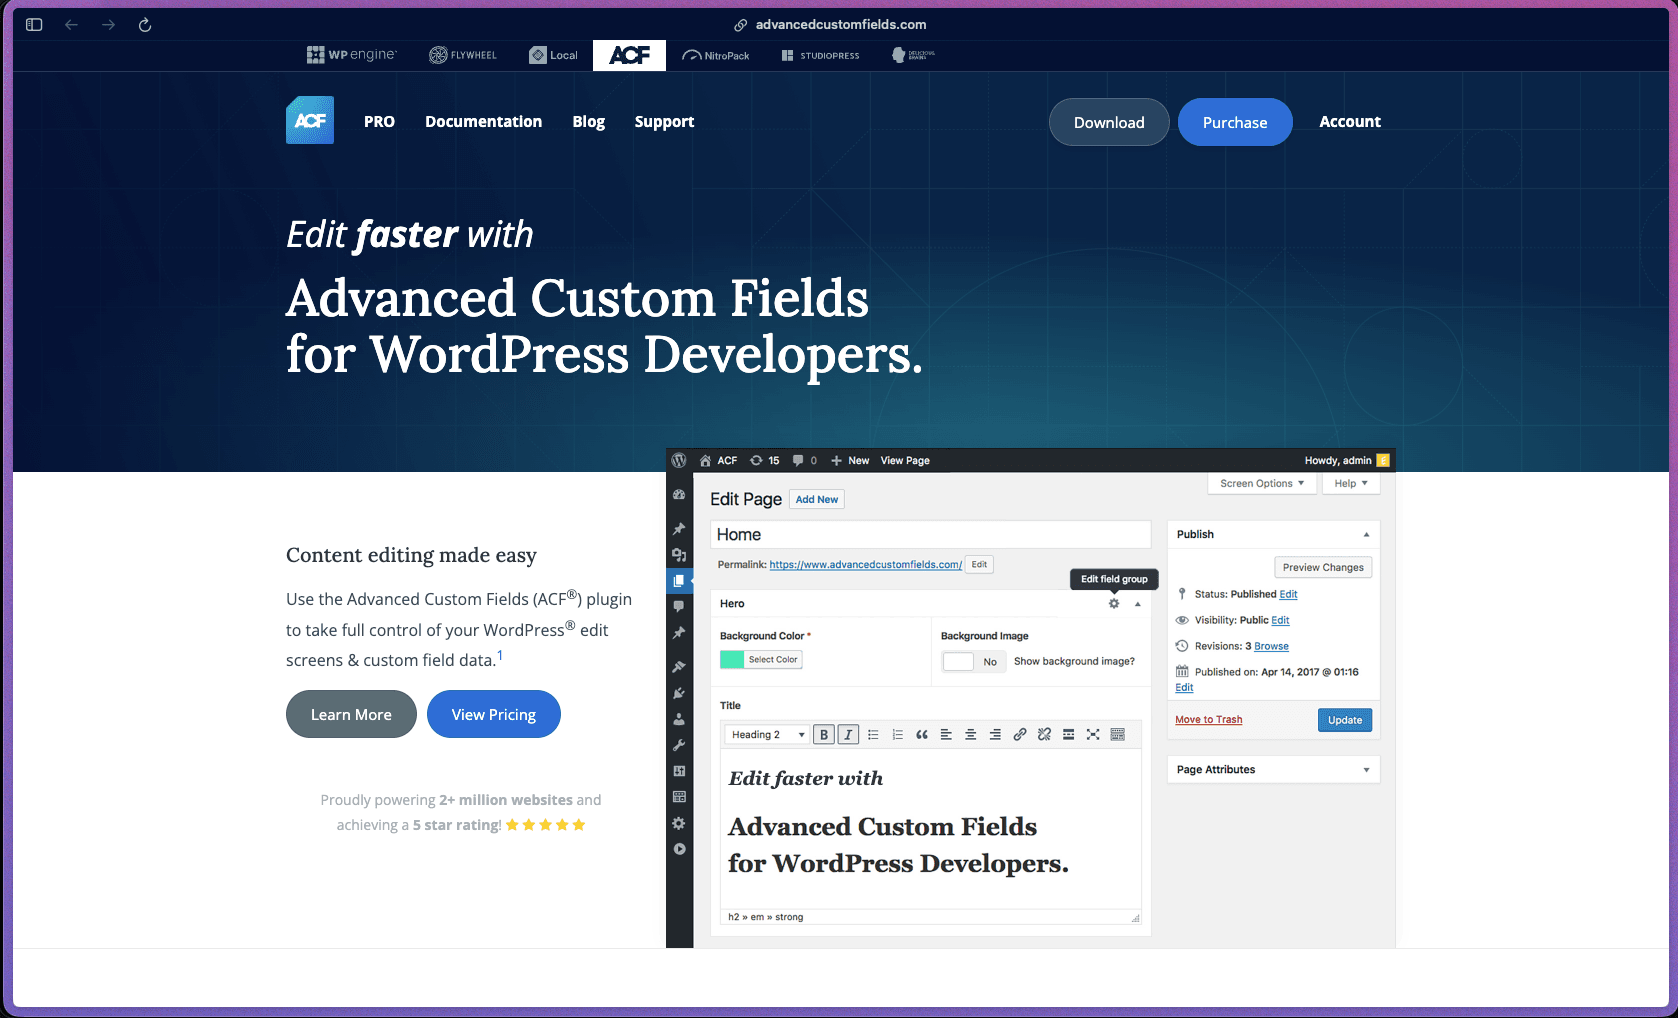Open the Account menu link
The image size is (1678, 1018).
pos(1350,121)
